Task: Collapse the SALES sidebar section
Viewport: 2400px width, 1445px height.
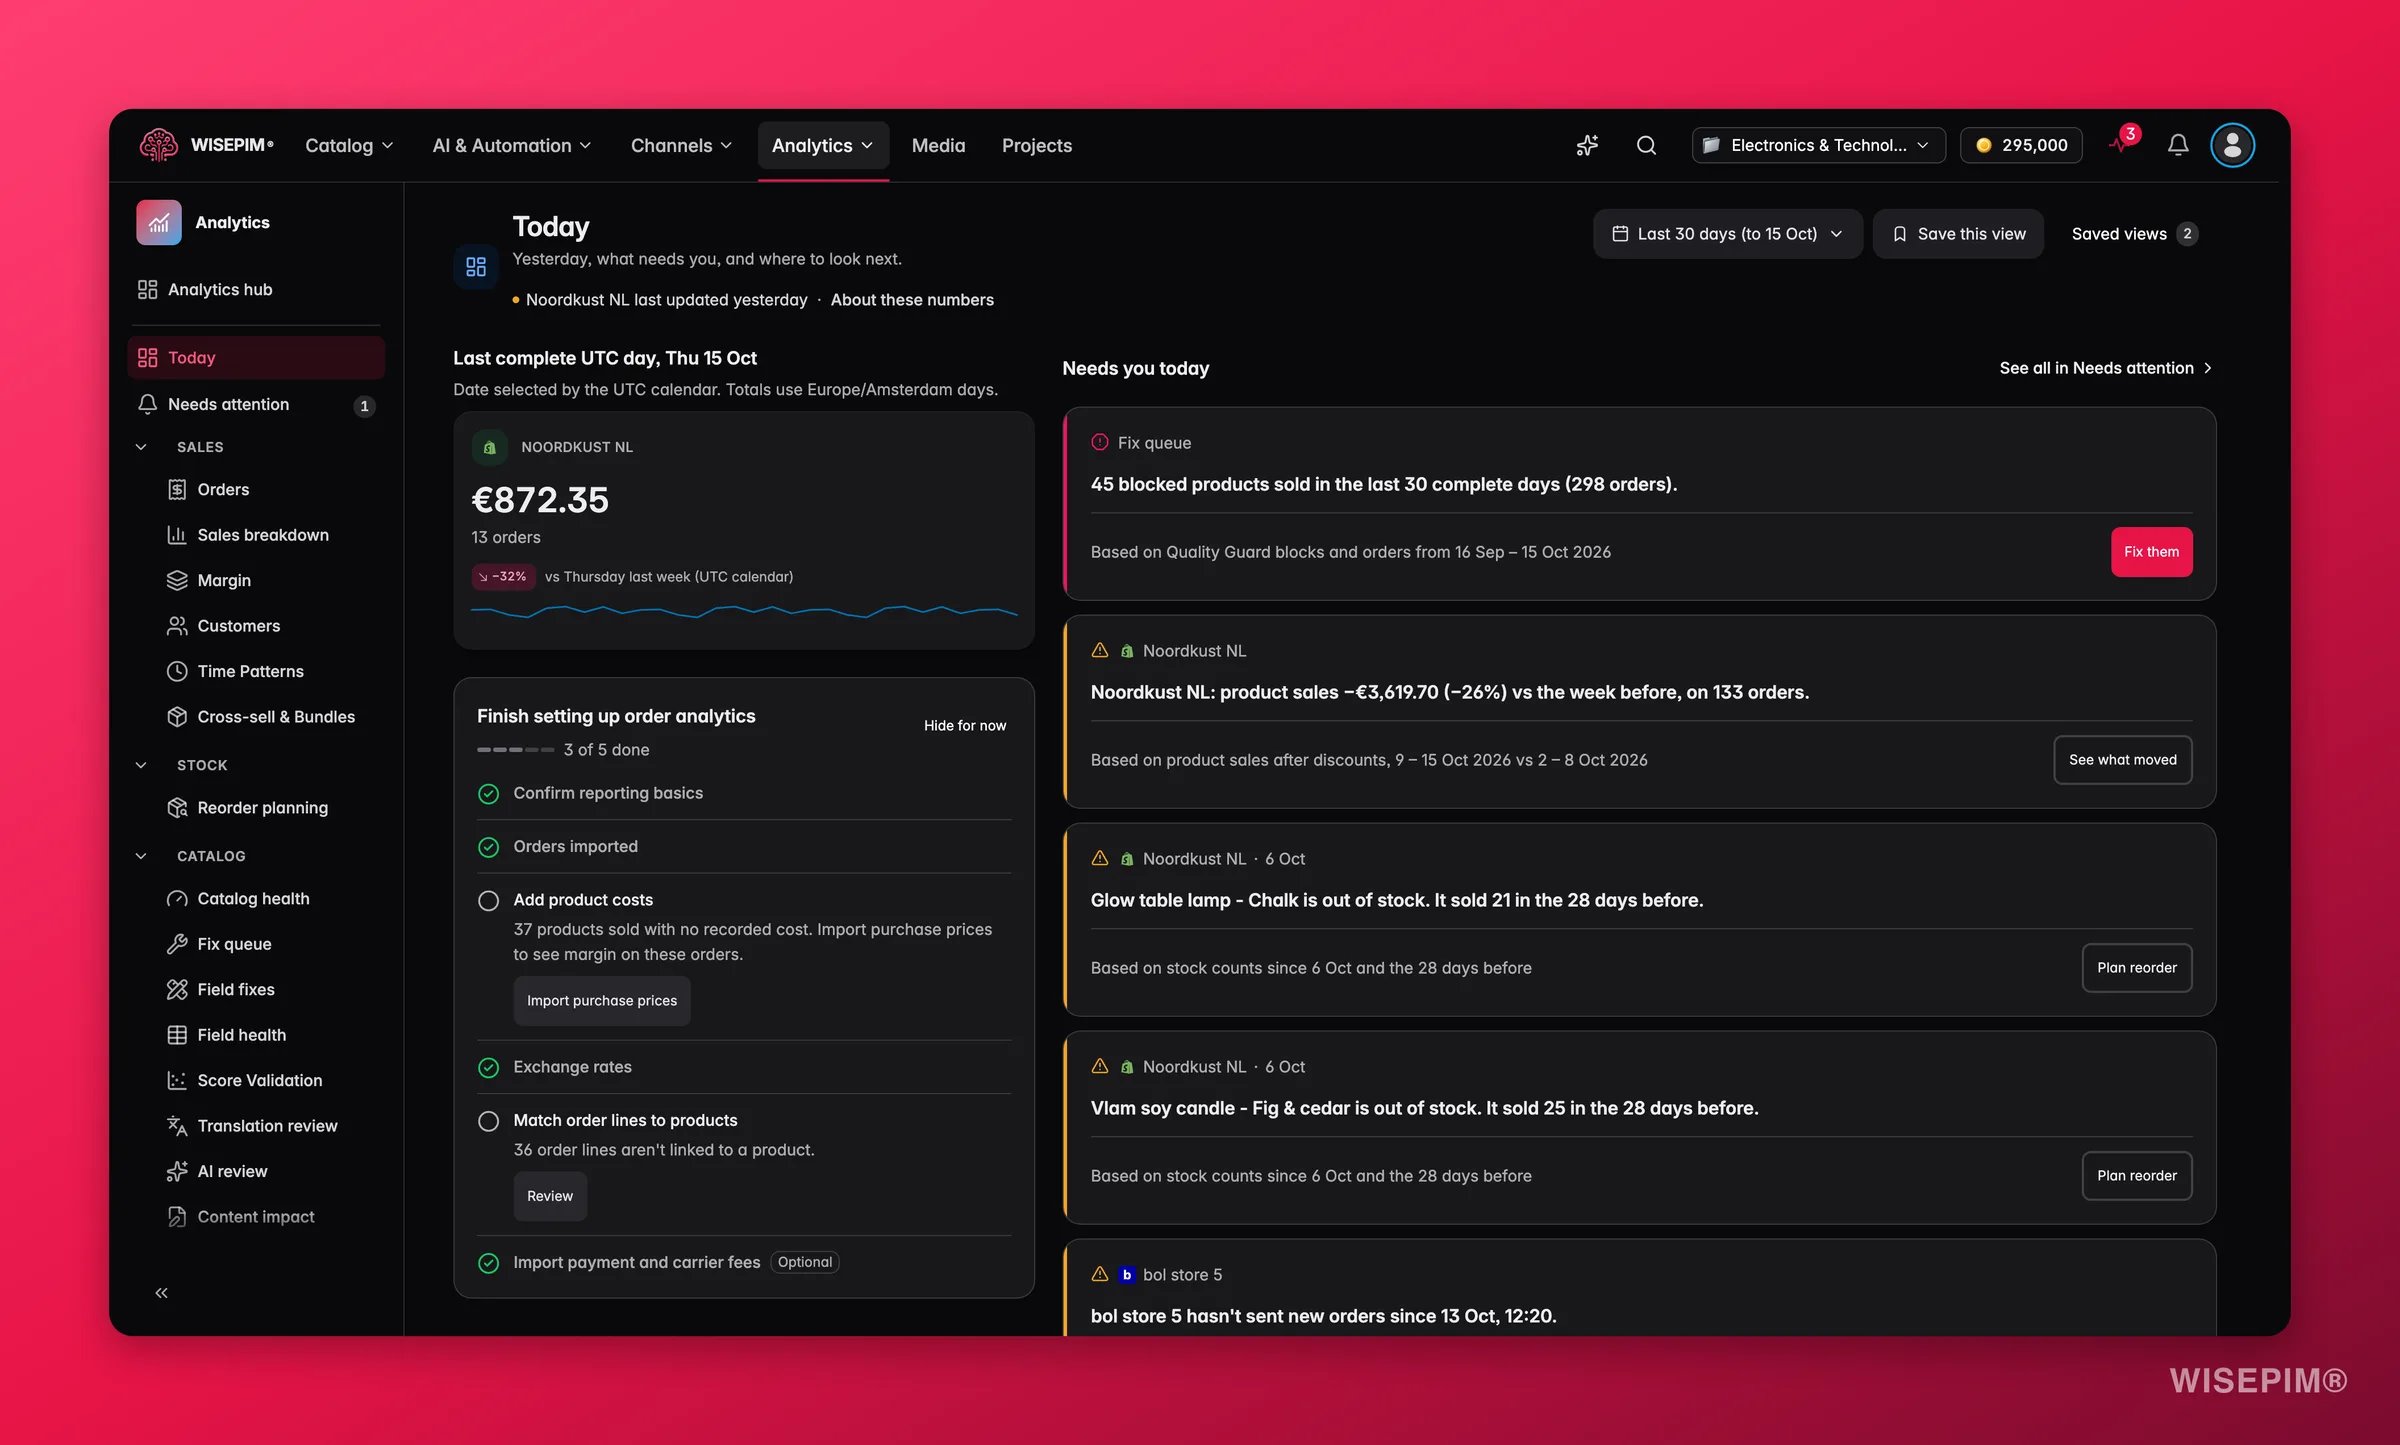Action: tap(141, 447)
